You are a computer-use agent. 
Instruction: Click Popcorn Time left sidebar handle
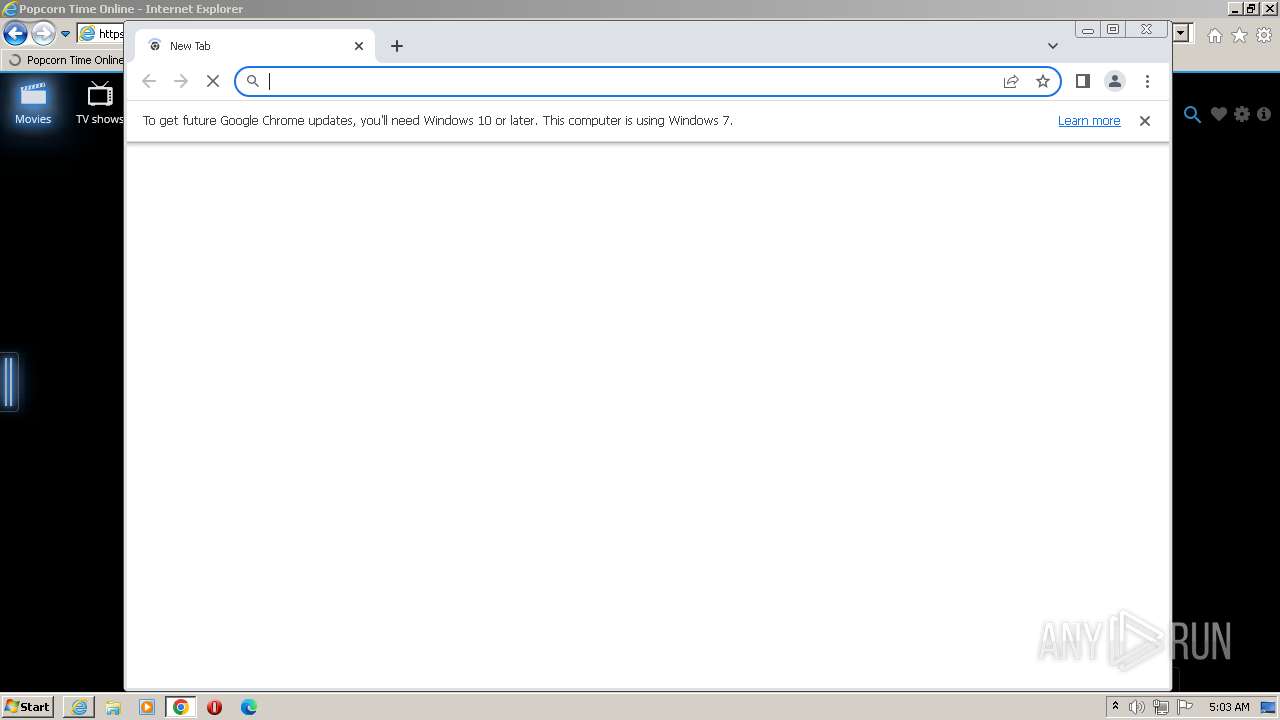[x=9, y=382]
